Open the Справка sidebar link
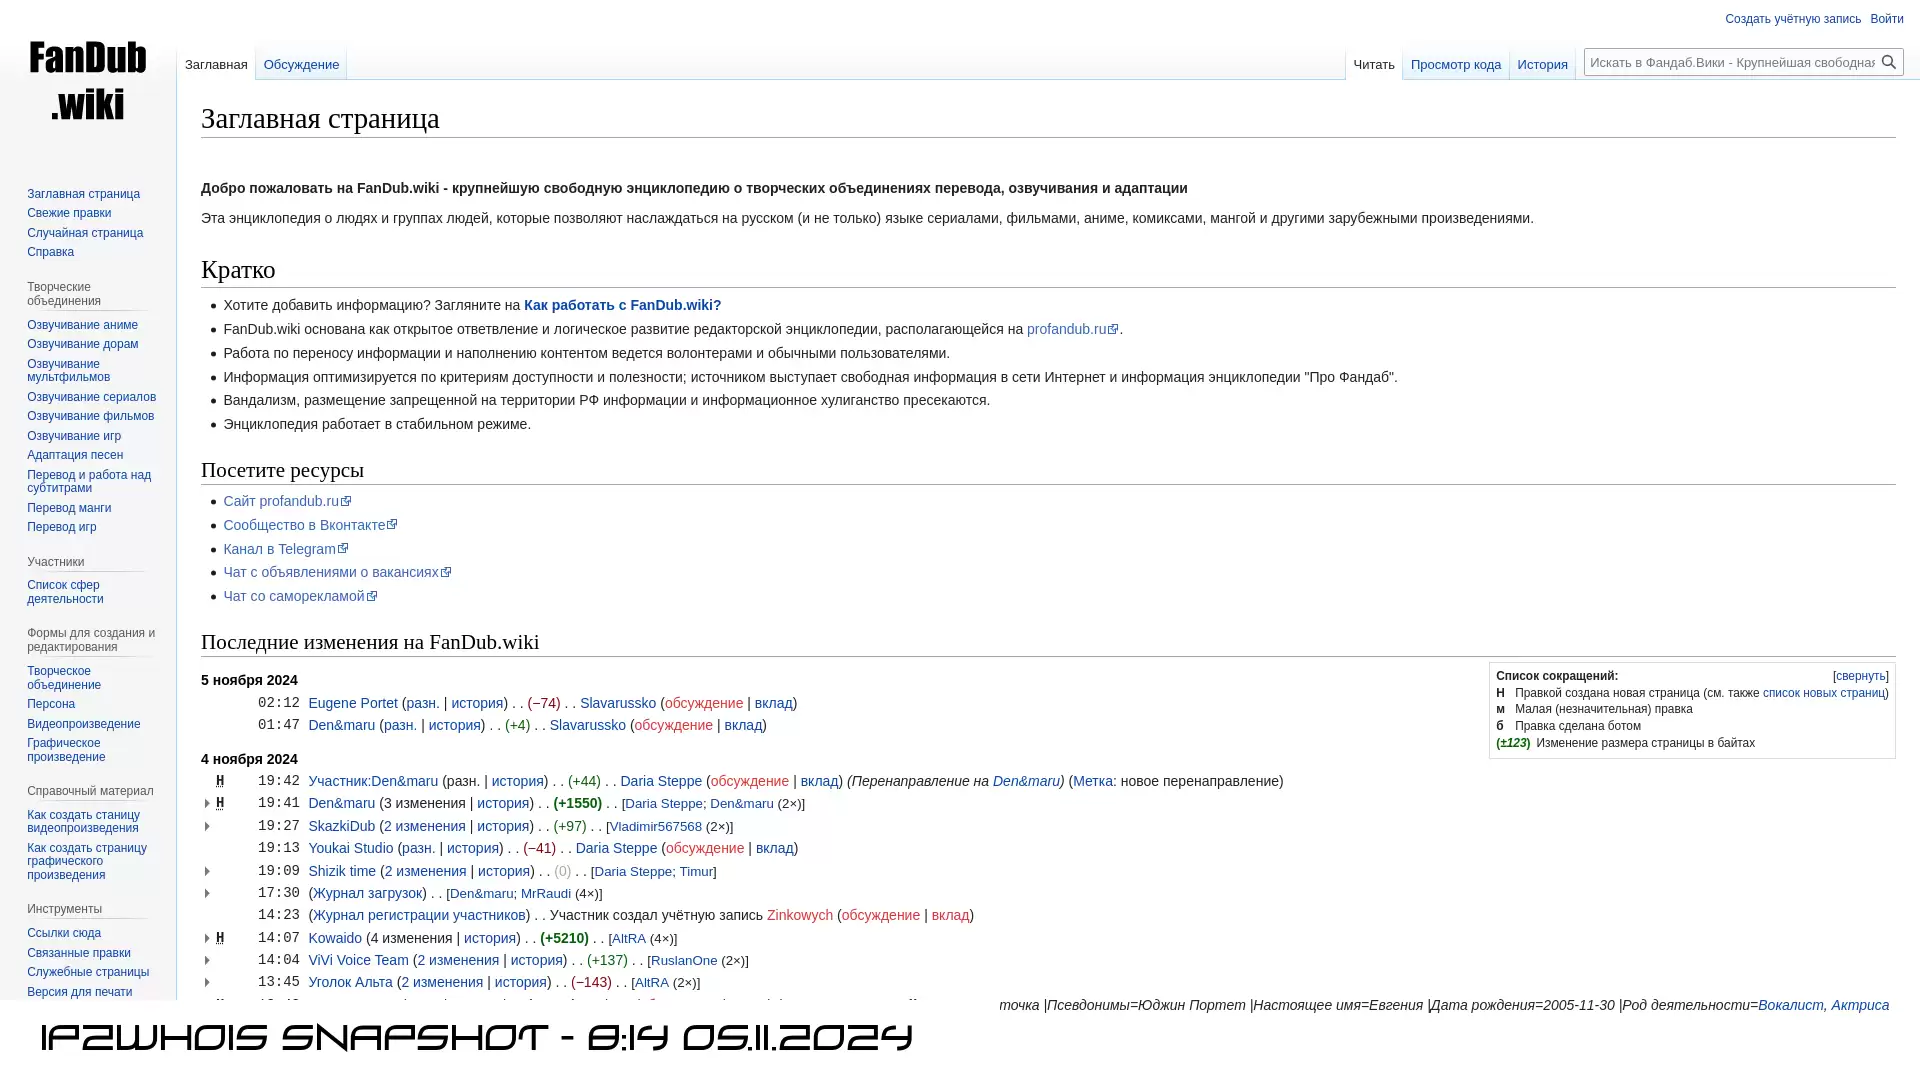This screenshot has height=1080, width=1920. click(x=50, y=252)
